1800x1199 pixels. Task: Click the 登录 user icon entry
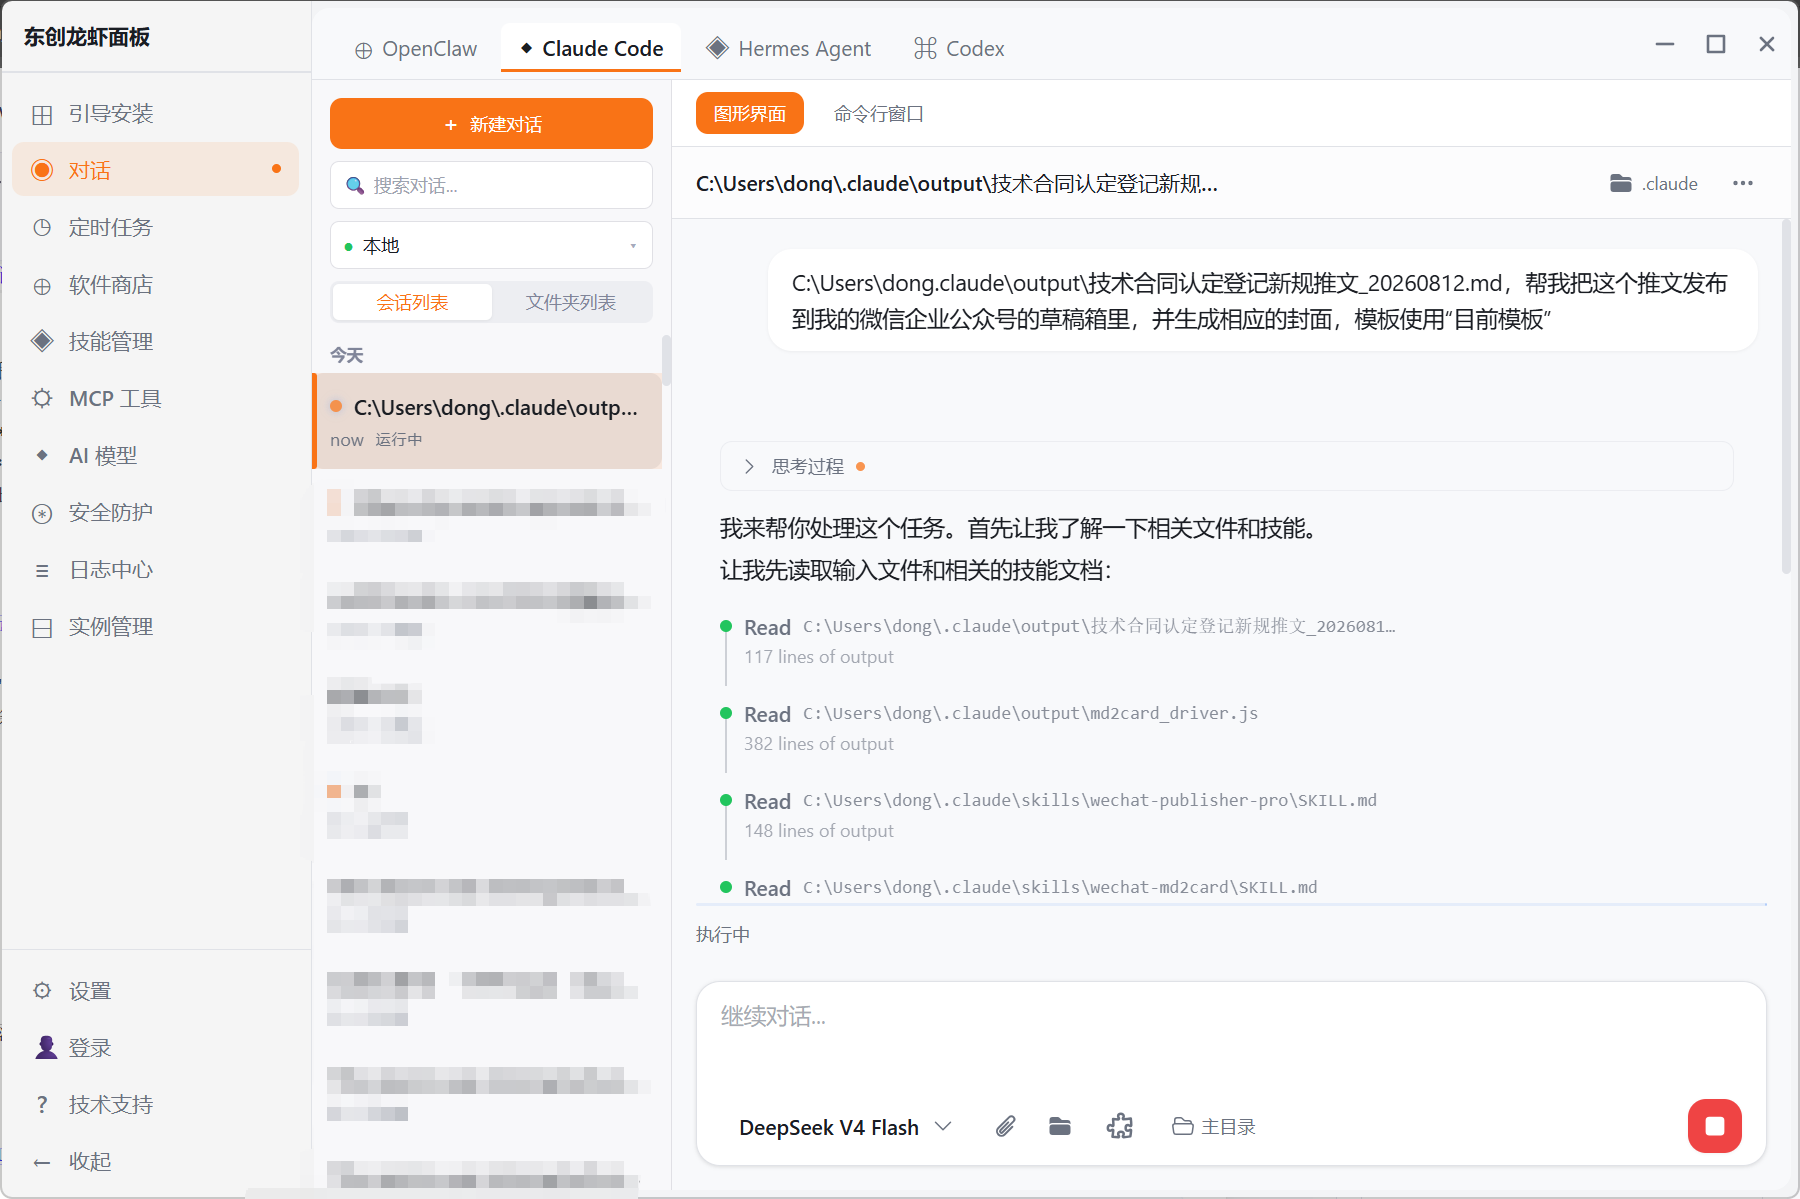[x=46, y=1047]
